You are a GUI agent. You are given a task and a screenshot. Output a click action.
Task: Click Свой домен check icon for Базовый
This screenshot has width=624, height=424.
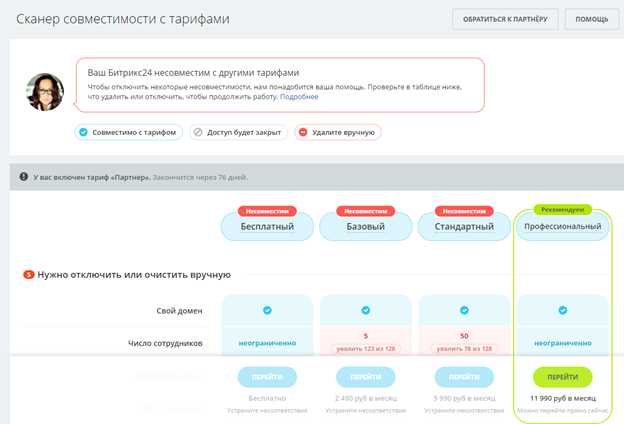coord(366,310)
